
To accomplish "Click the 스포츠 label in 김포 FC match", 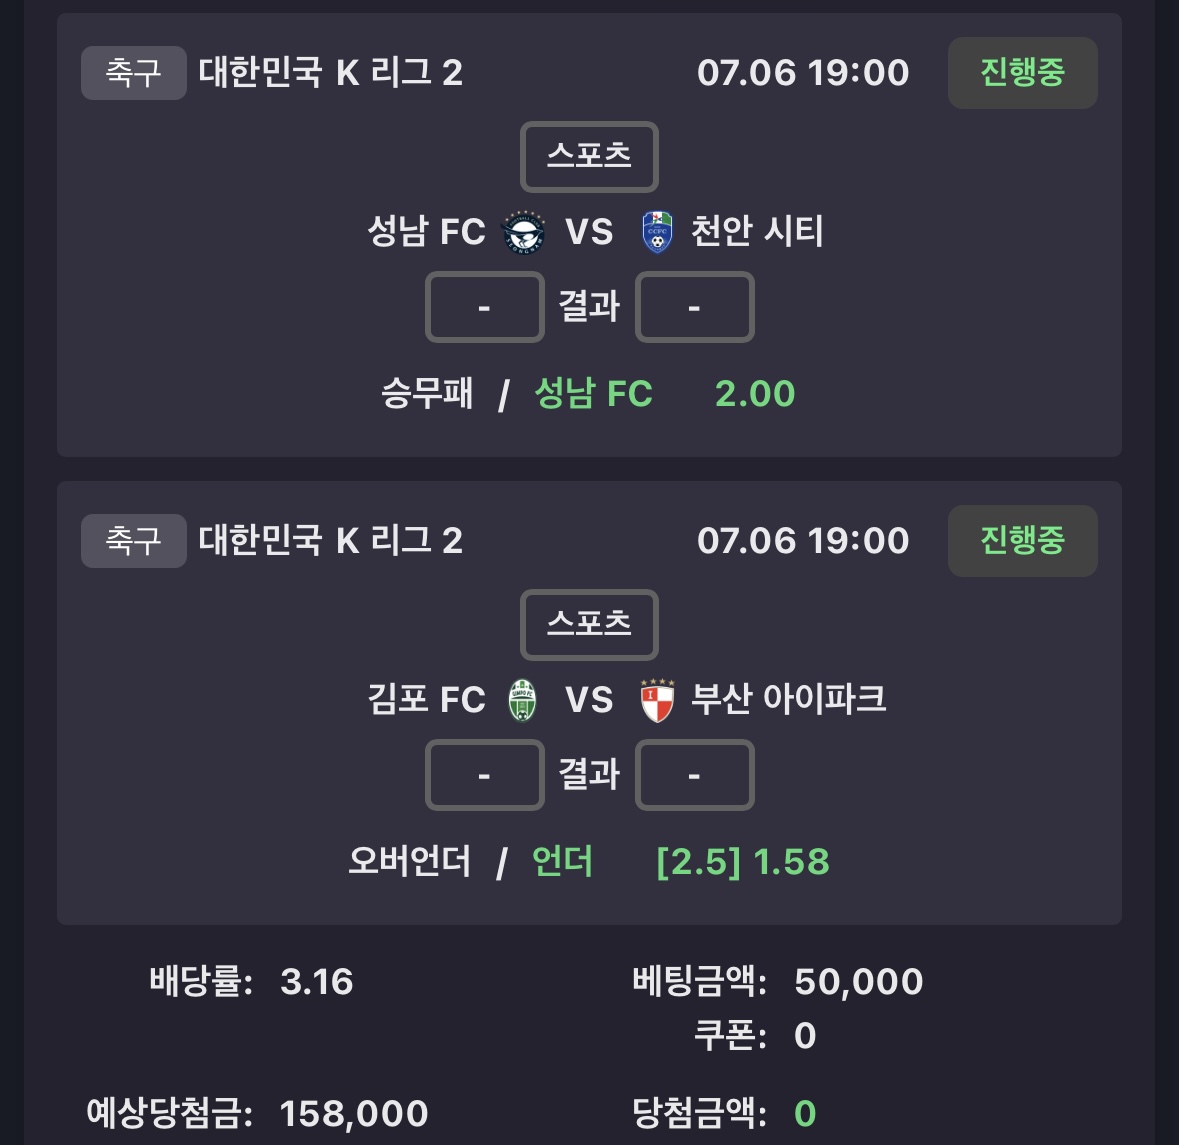I will point(590,624).
